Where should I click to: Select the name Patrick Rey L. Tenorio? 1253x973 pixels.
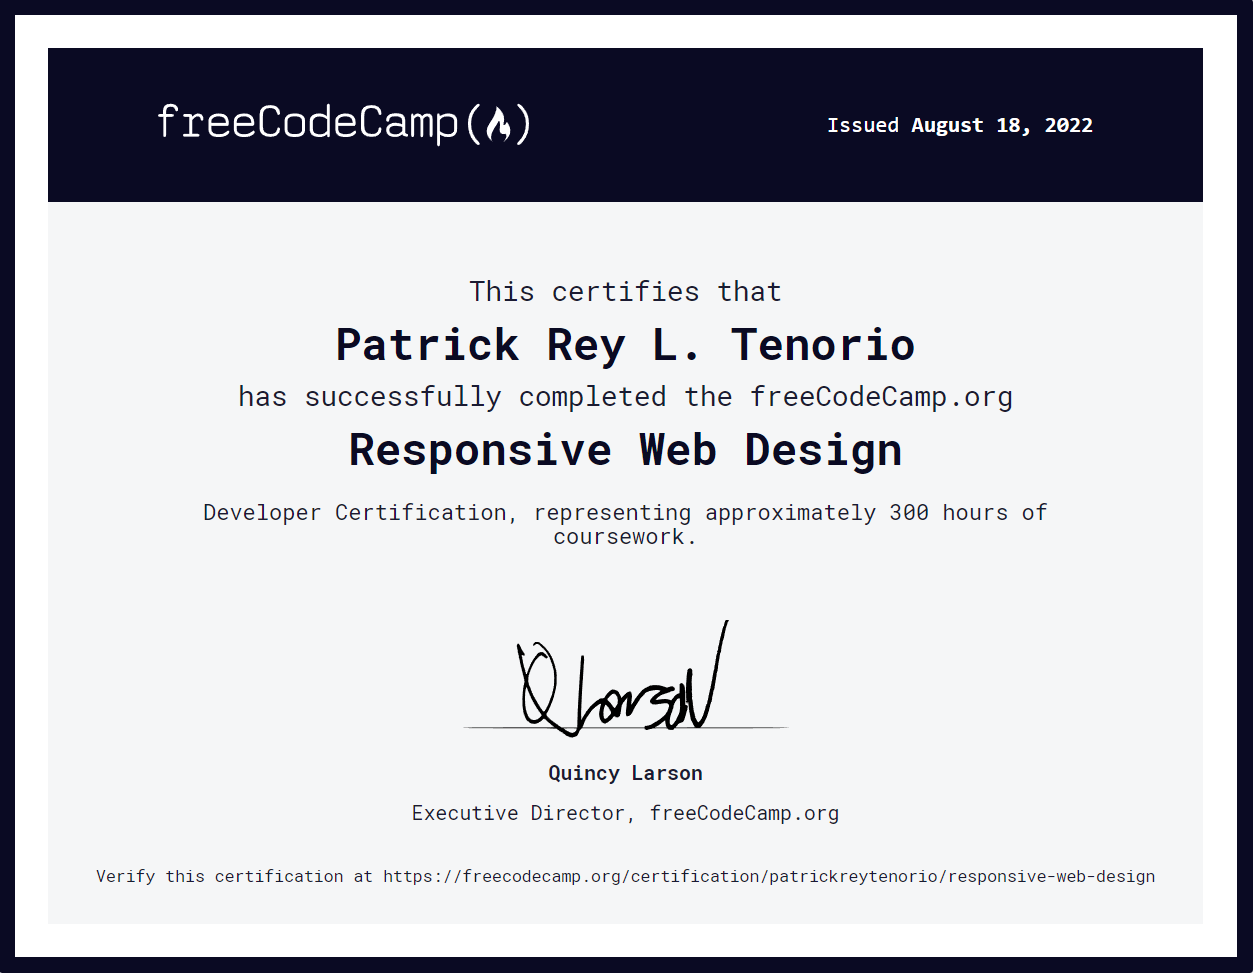[626, 345]
